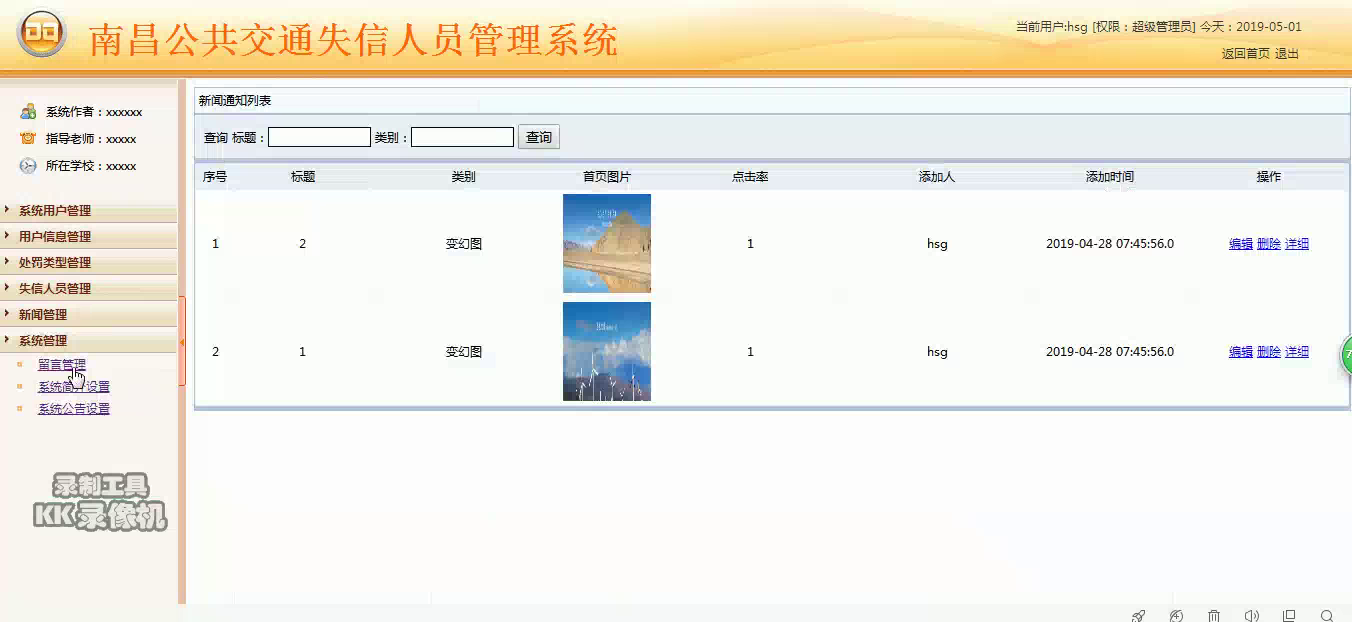
Task: Click 编辑 for the row added 2019-04-28 titled 2
Action: click(x=1241, y=244)
